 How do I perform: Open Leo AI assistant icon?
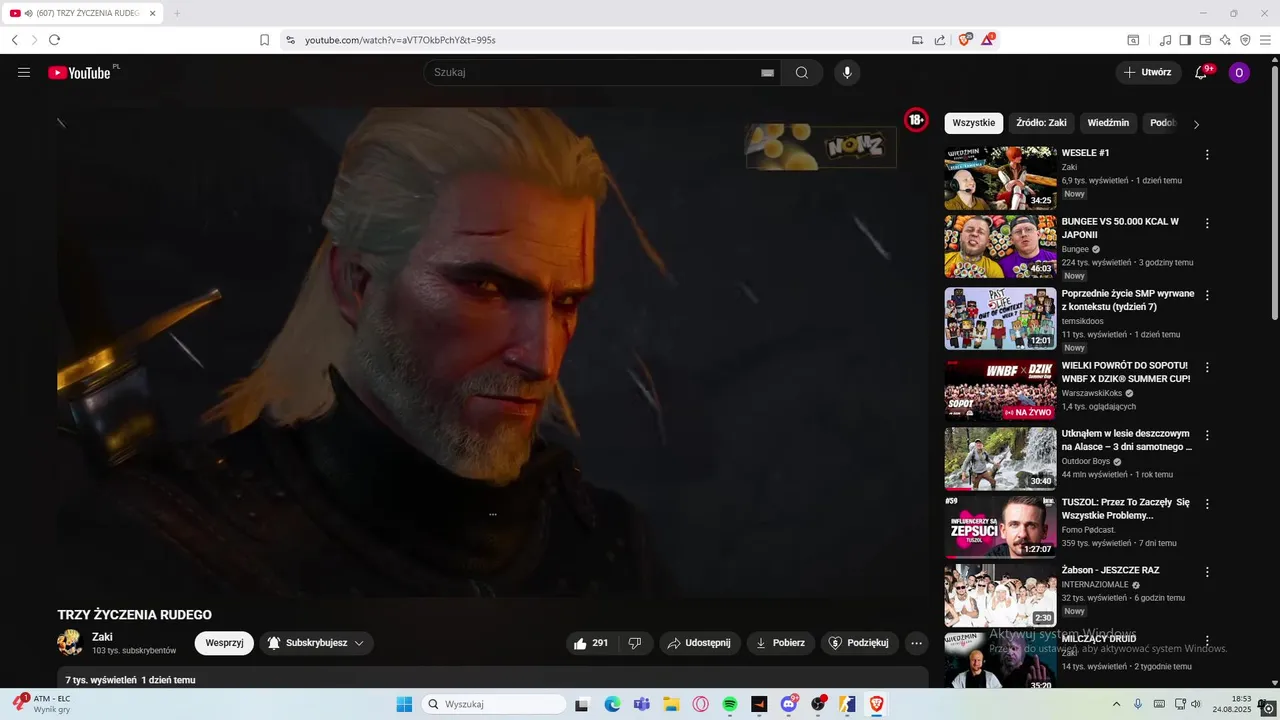[x=1225, y=40]
